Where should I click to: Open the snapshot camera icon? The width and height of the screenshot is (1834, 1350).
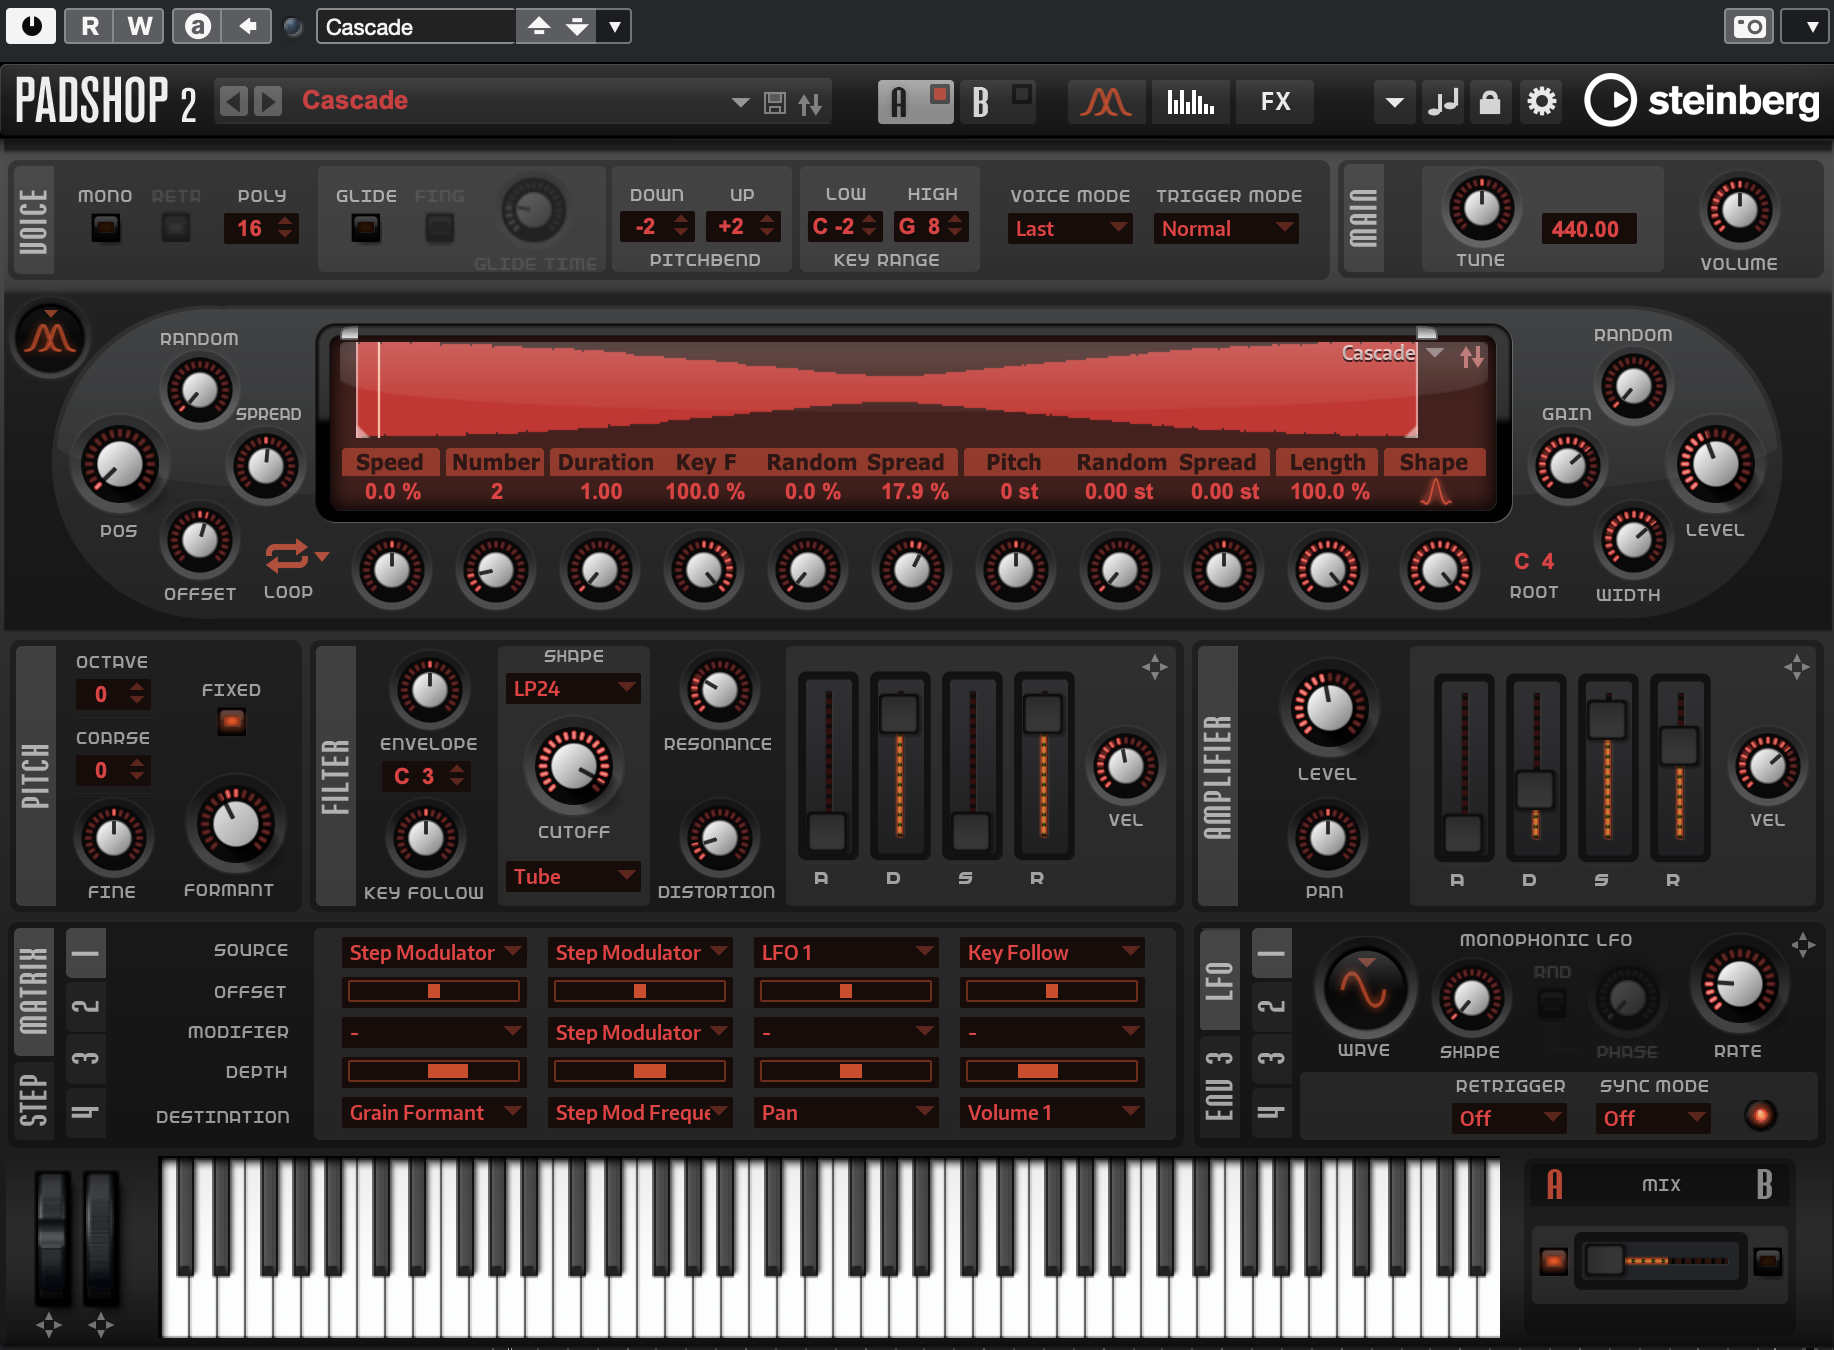click(1749, 27)
